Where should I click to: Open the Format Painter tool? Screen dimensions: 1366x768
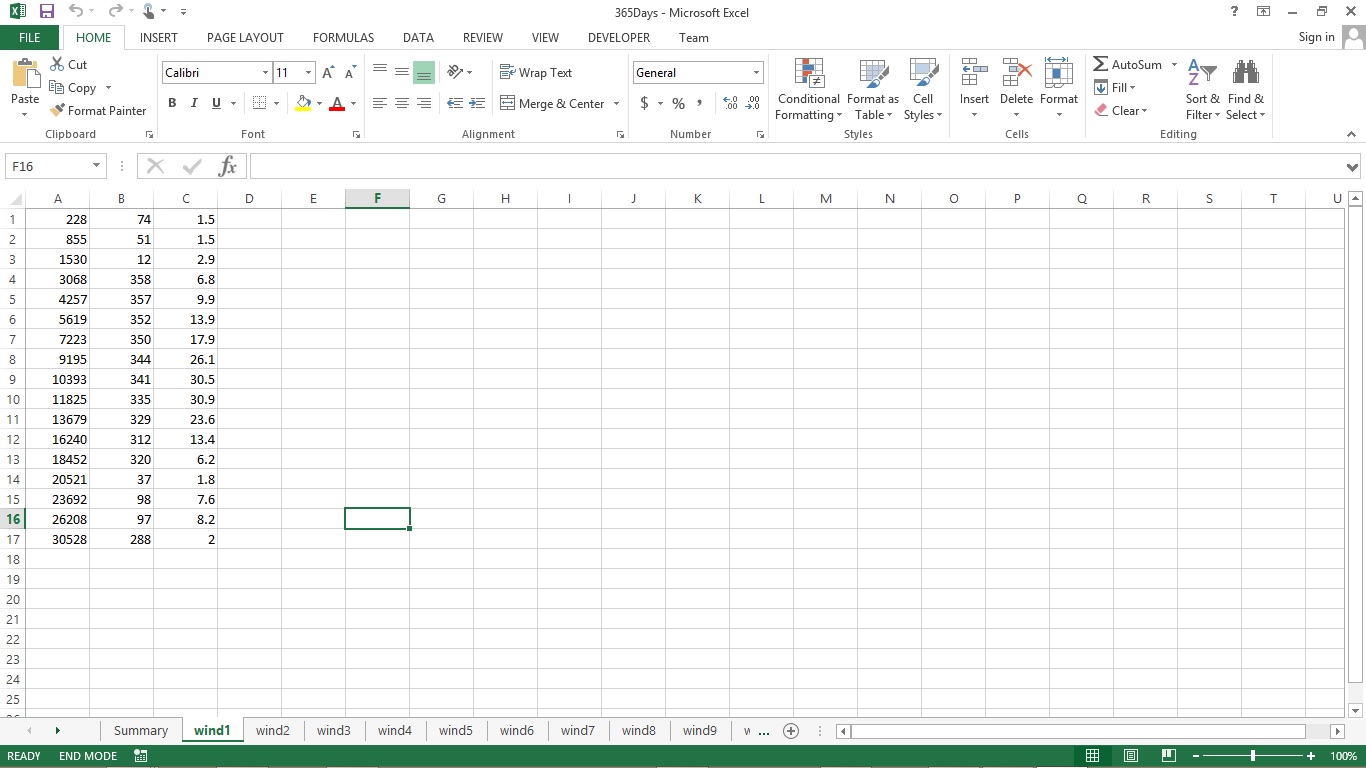coord(98,111)
